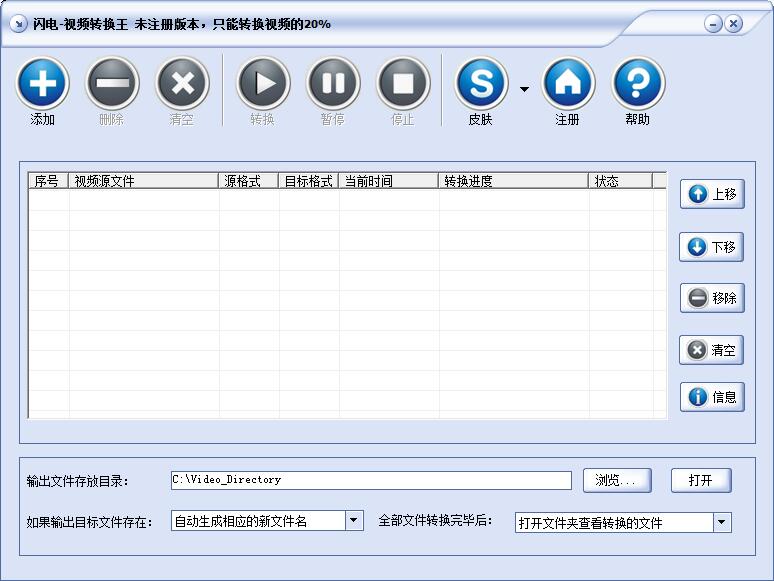The image size is (774, 581).
Task: Click the 清空 (Clear) X toolbar icon
Action: (x=182, y=84)
